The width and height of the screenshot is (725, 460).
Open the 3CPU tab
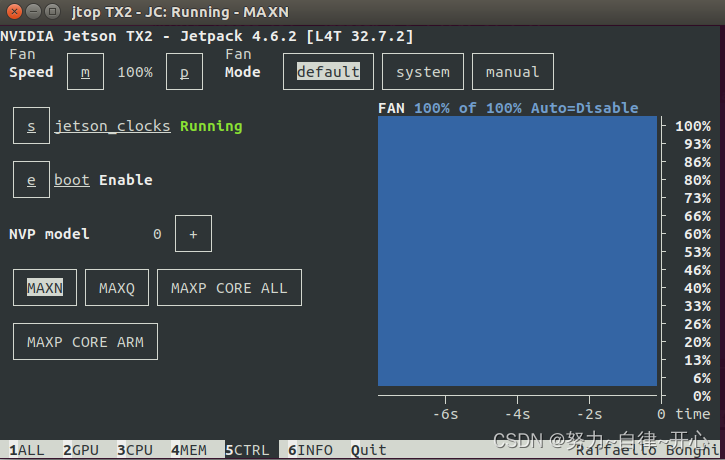click(135, 450)
